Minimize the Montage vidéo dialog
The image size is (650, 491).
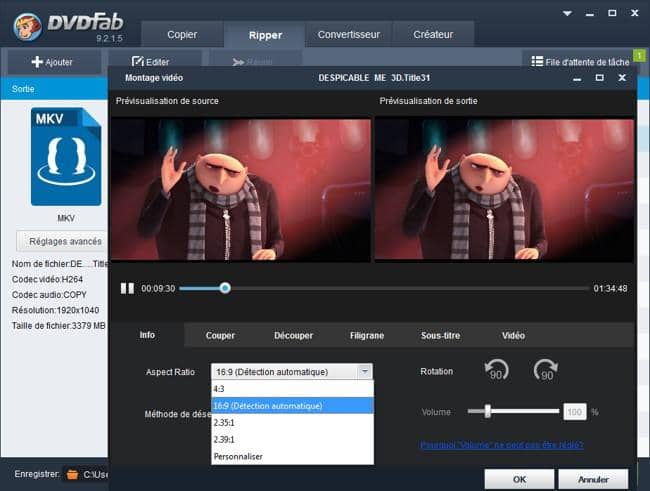pos(577,78)
